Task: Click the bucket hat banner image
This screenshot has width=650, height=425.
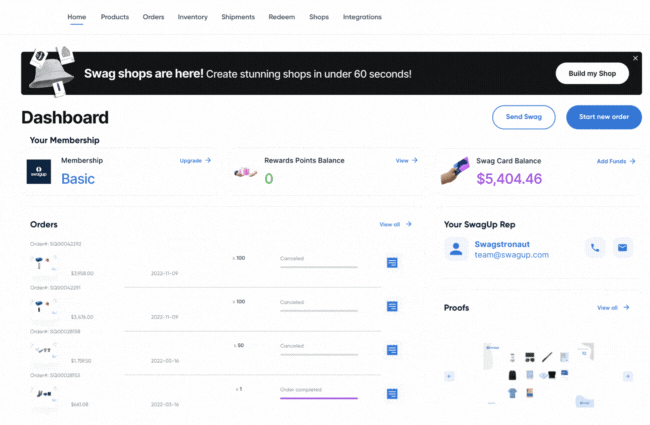Action: click(x=52, y=72)
